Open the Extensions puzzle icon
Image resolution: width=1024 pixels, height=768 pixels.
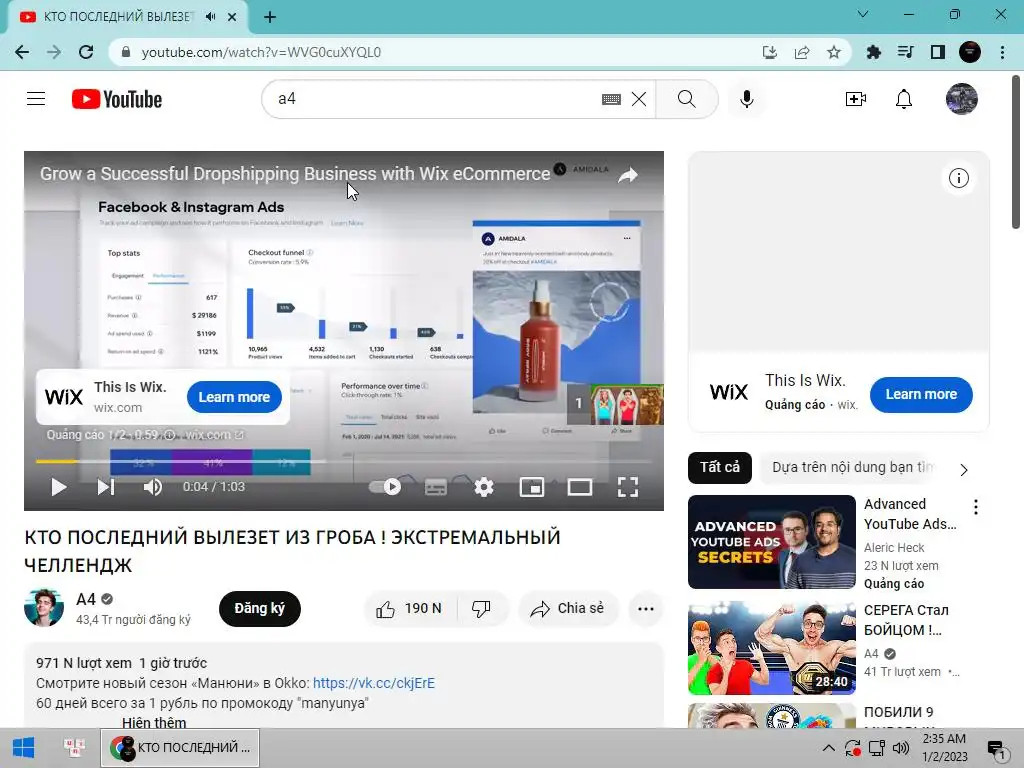[x=873, y=52]
